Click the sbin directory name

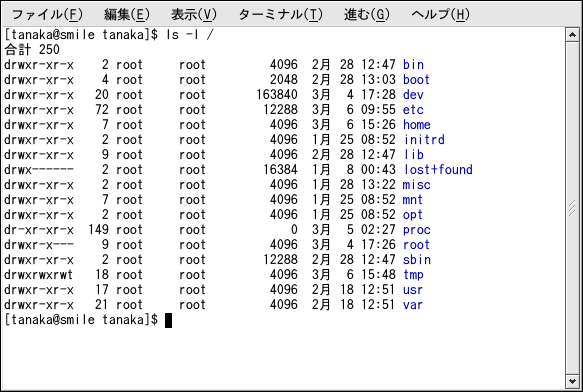(416, 260)
